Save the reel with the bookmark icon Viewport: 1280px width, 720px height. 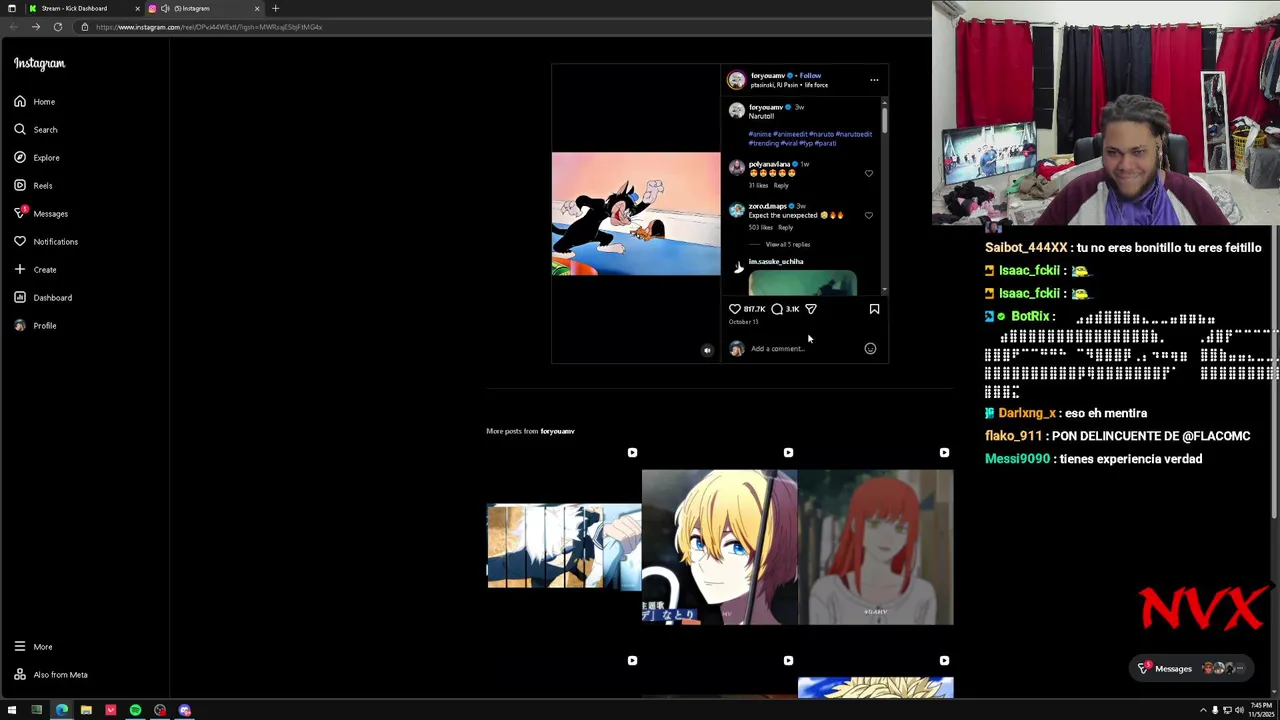[x=874, y=309]
